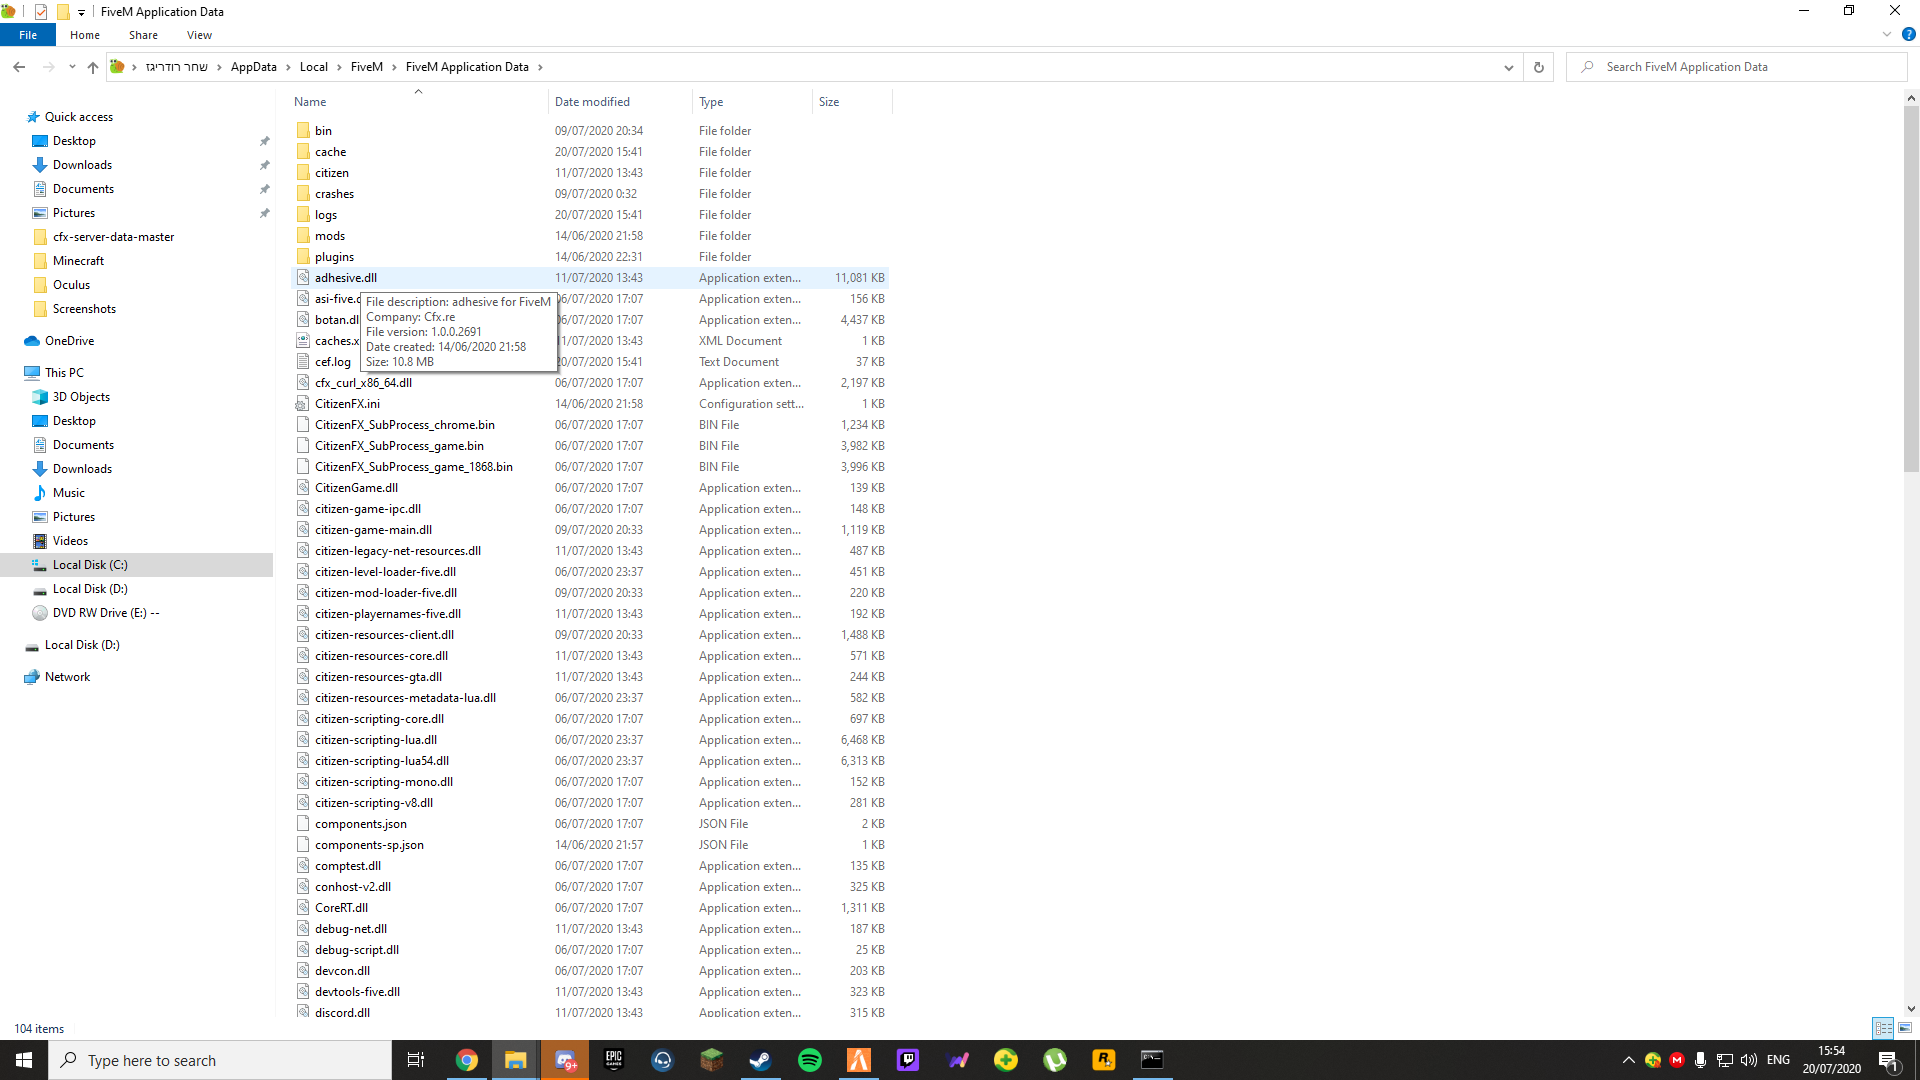Viewport: 1920px width, 1080px height.
Task: Open the Minecraft block icon in taskbar
Action: point(711,1060)
